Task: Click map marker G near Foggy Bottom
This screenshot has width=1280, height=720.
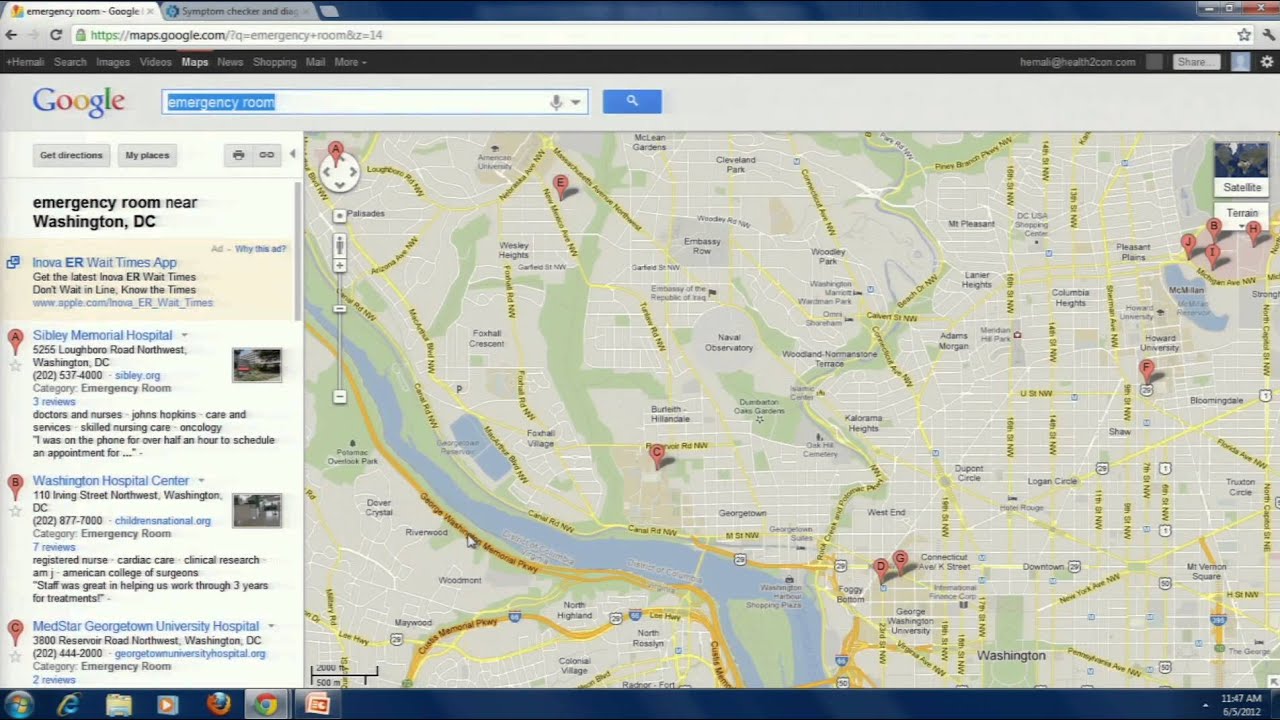Action: pyautogui.click(x=901, y=561)
